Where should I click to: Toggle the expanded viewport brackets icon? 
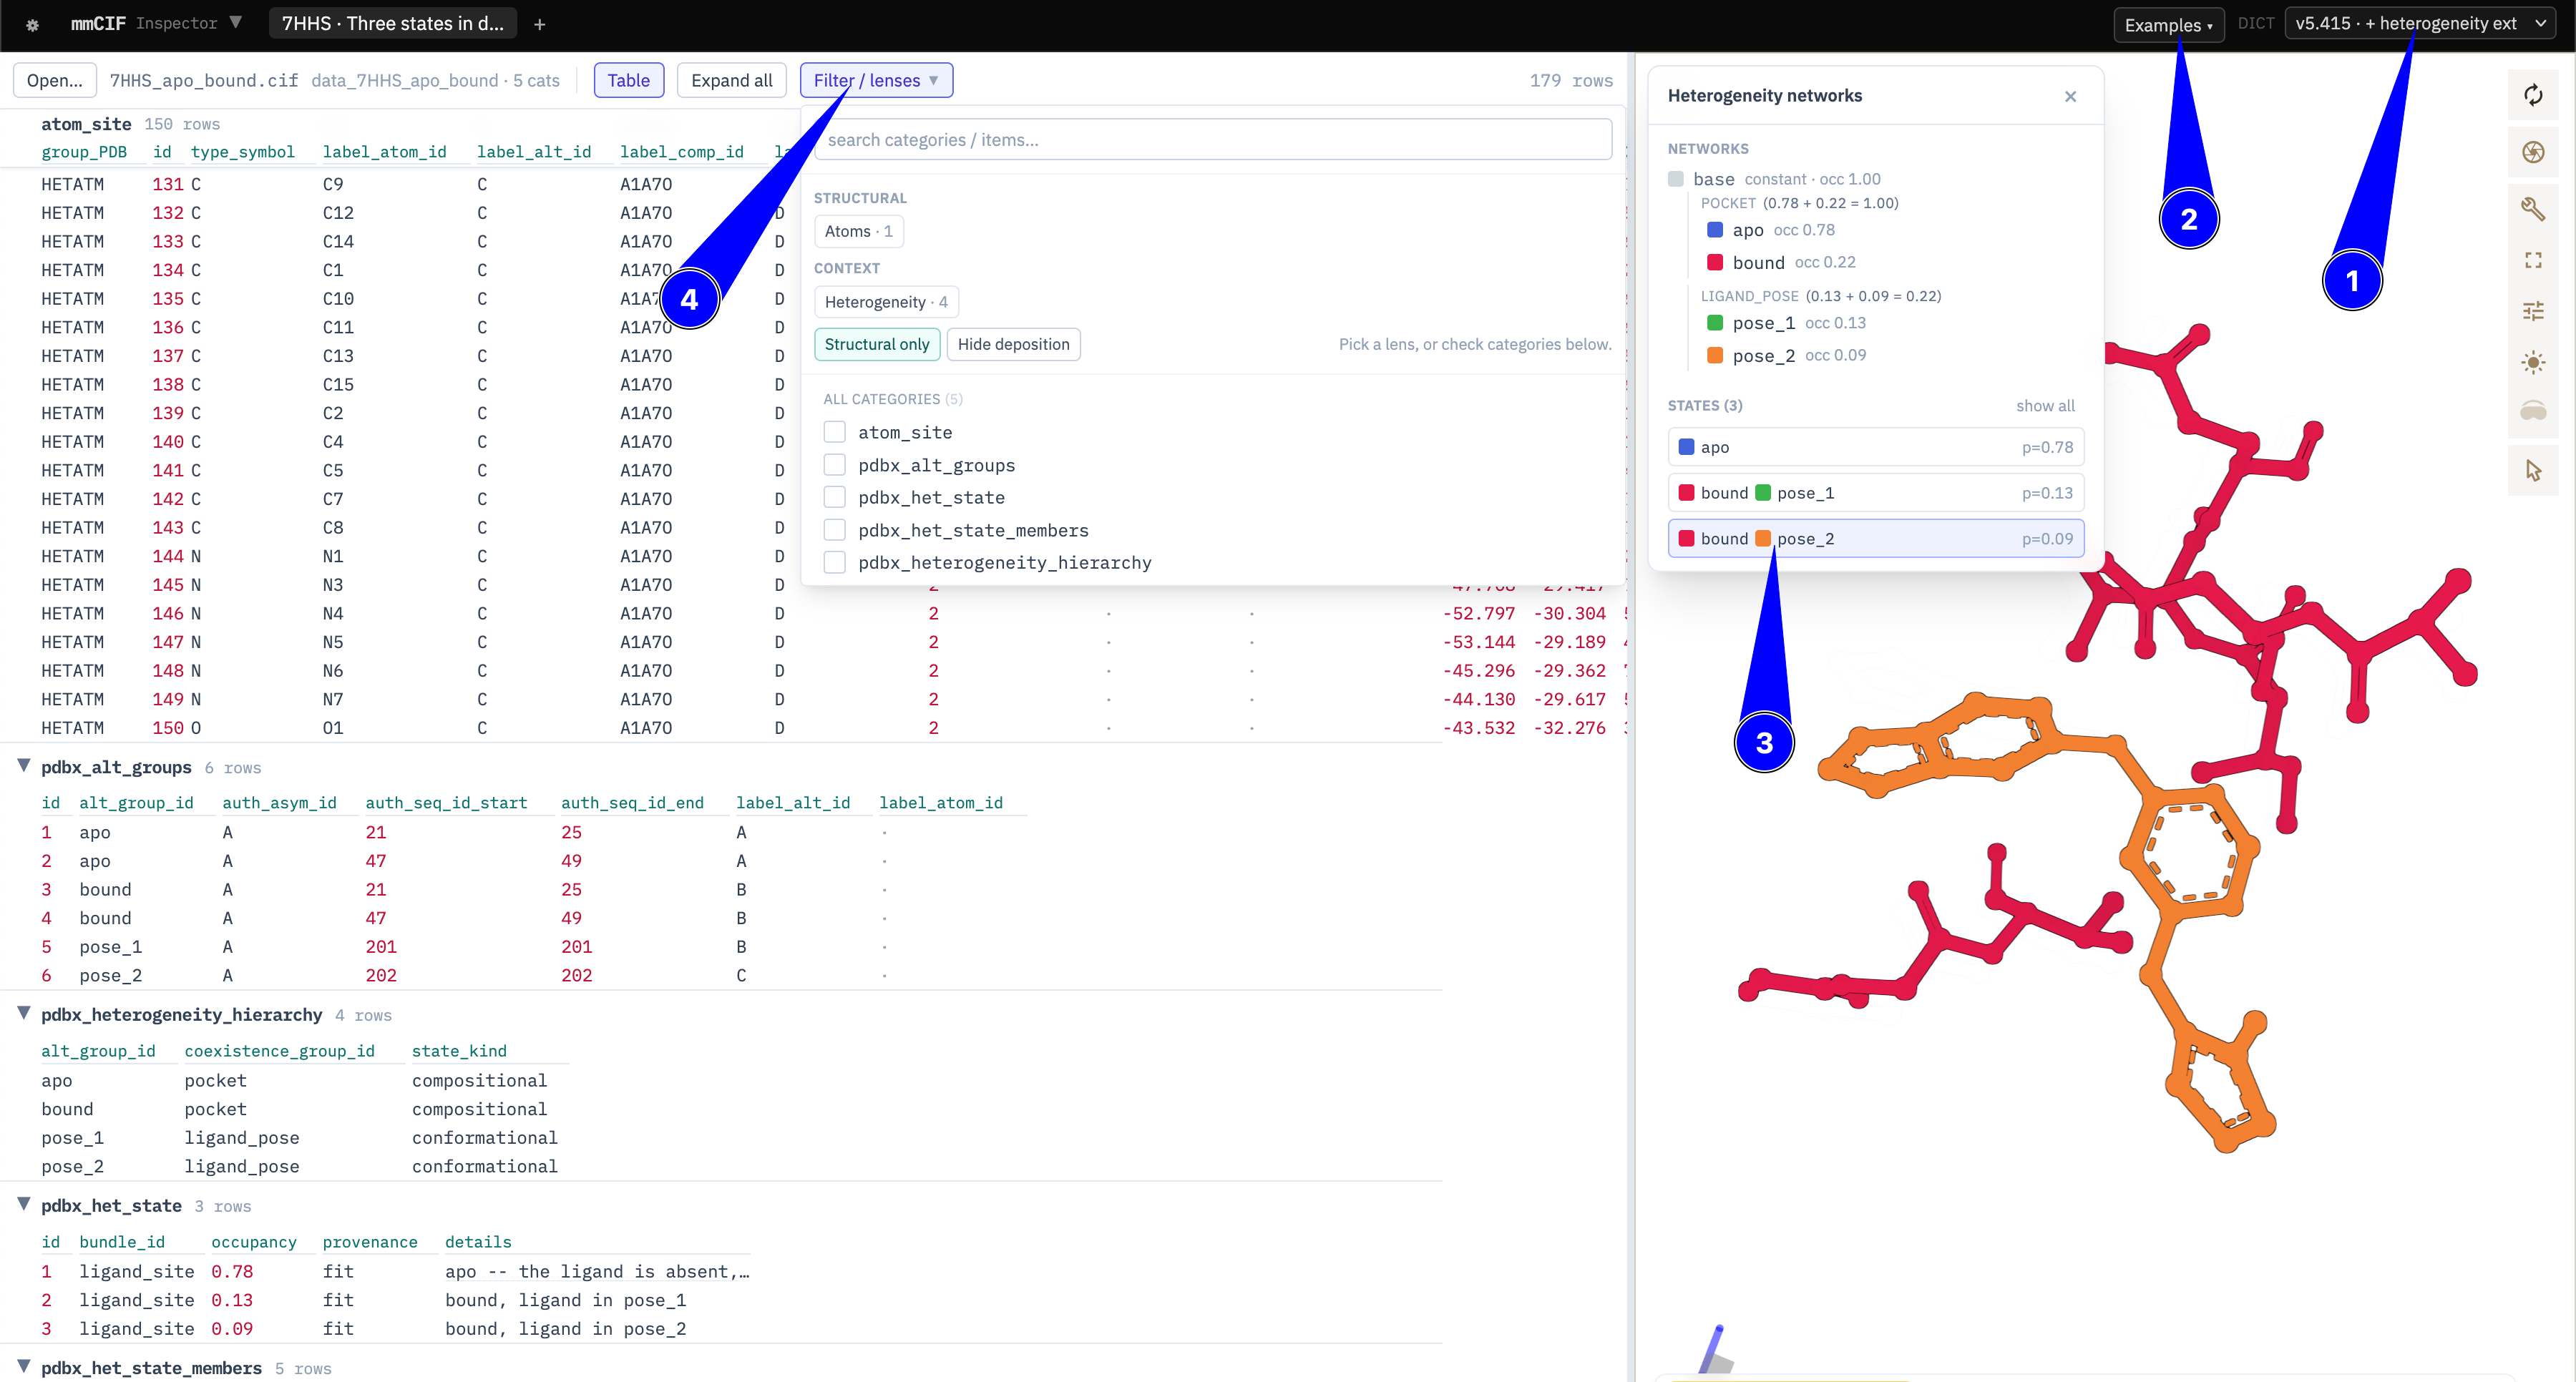[2532, 260]
